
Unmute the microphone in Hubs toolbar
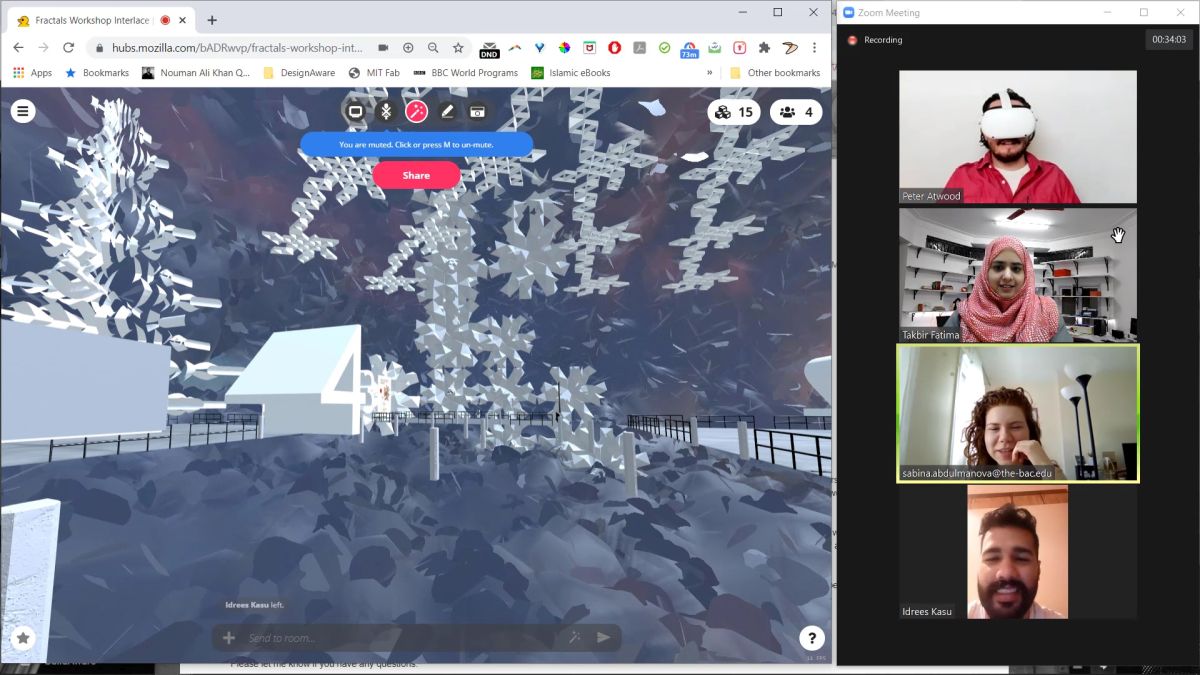[386, 112]
